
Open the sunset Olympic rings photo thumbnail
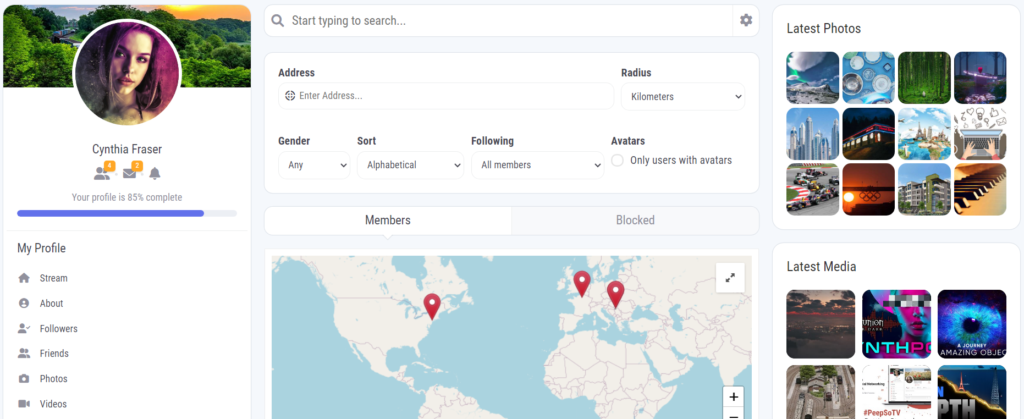869,189
